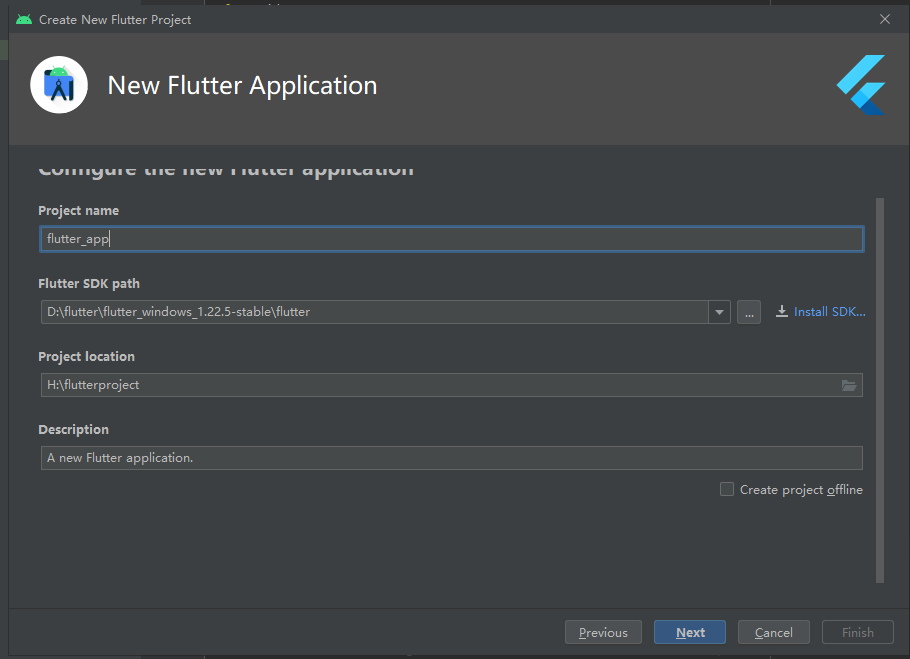
Task: Click the Create New Flutter Project title text
Action: coord(115,20)
